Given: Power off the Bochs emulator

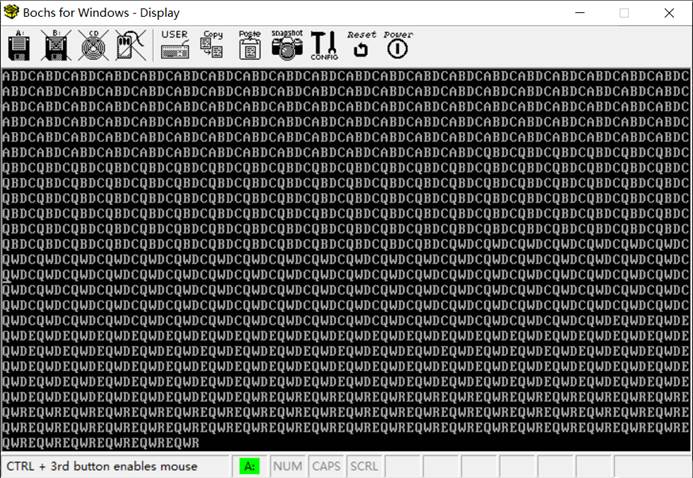Looking at the screenshot, I should point(398,45).
